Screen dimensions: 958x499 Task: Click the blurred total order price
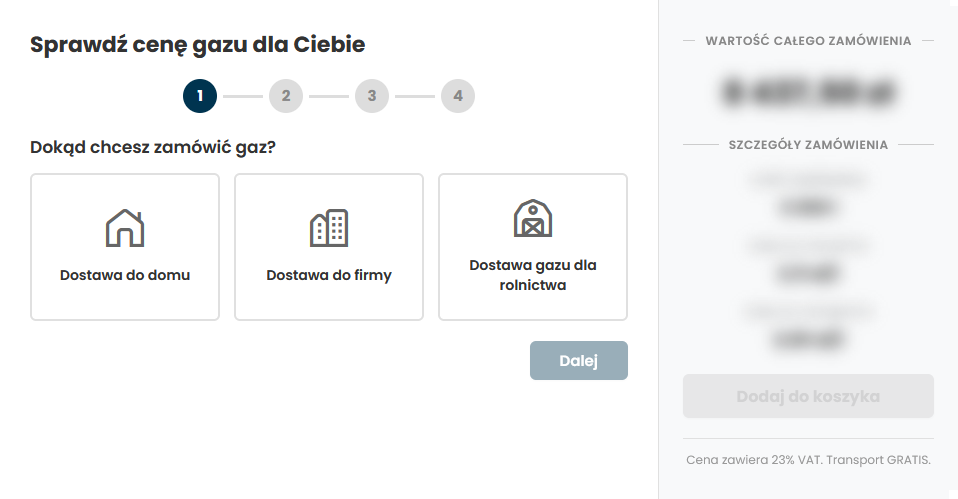808,93
